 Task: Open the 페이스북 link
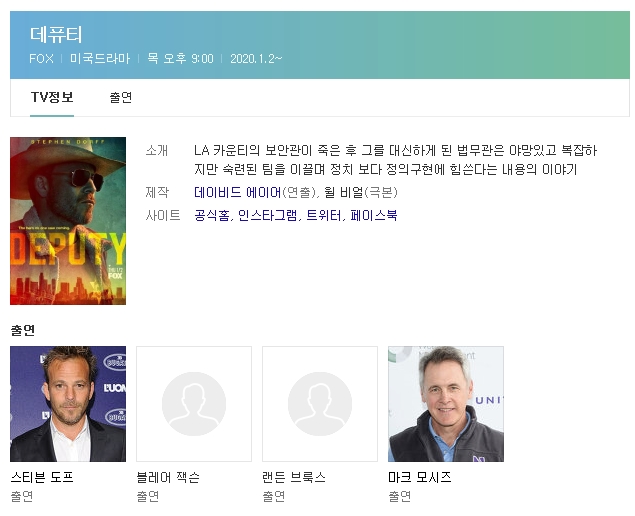[373, 215]
